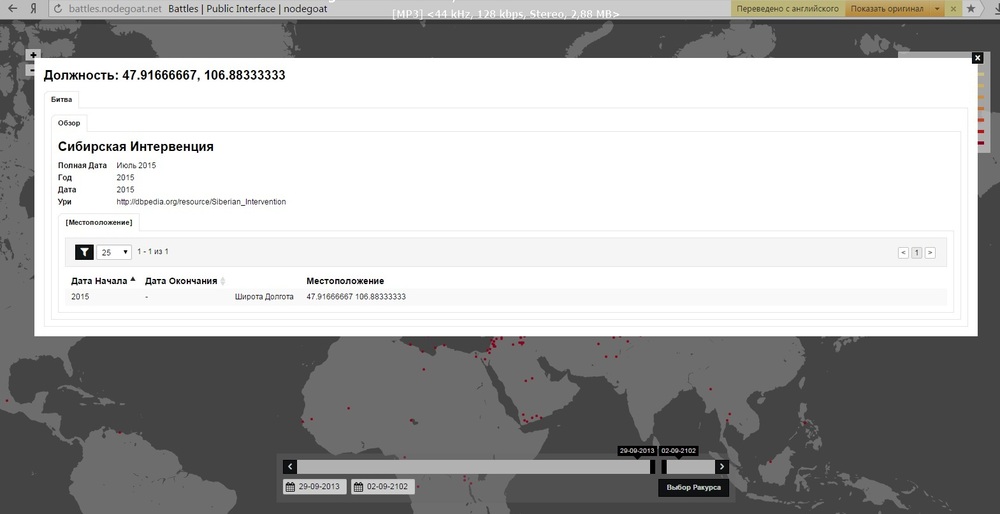Zoom in map with plus button
Viewport: 1000px width, 514px height.
point(33,55)
